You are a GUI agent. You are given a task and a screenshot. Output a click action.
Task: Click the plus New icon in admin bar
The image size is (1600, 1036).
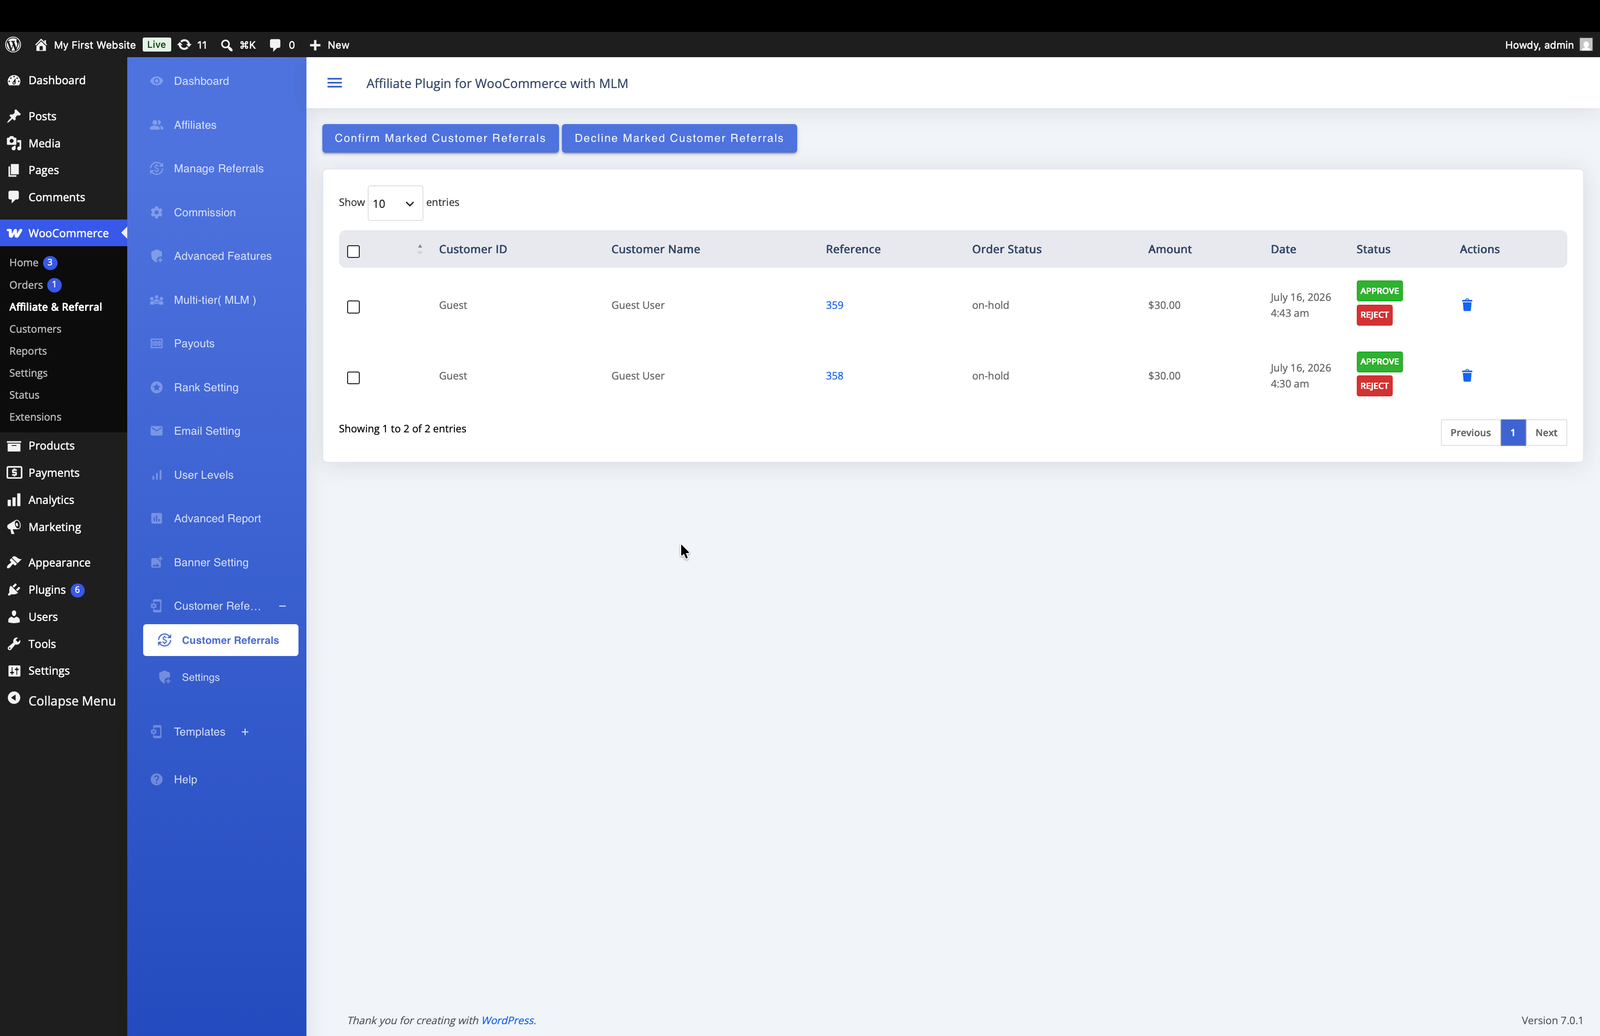click(315, 45)
